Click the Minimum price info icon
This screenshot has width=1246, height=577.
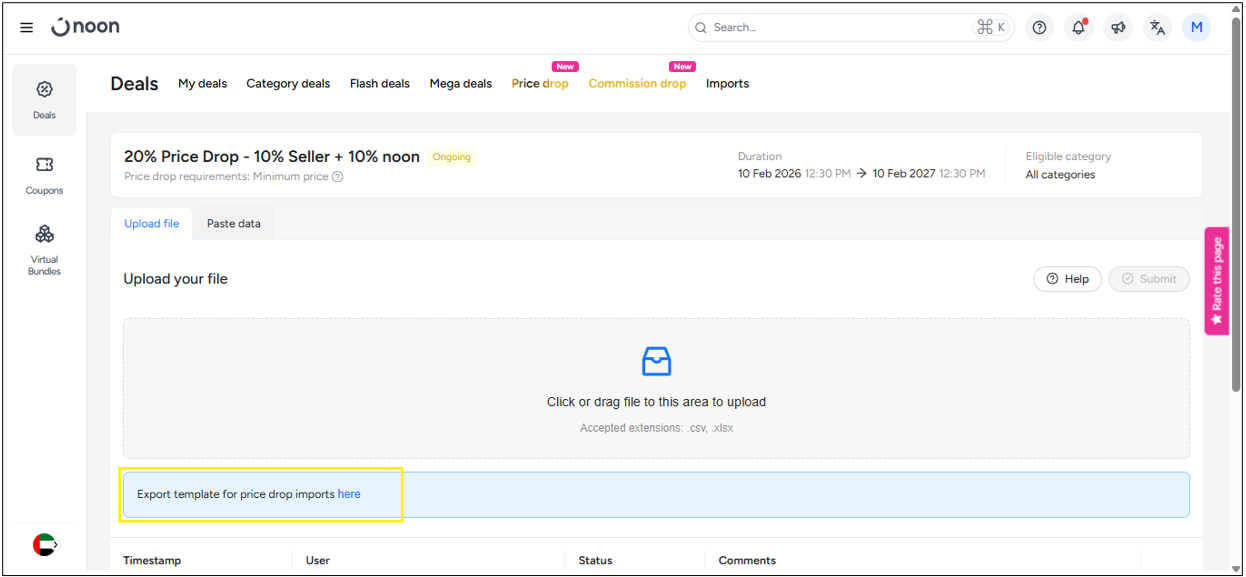[x=338, y=177]
